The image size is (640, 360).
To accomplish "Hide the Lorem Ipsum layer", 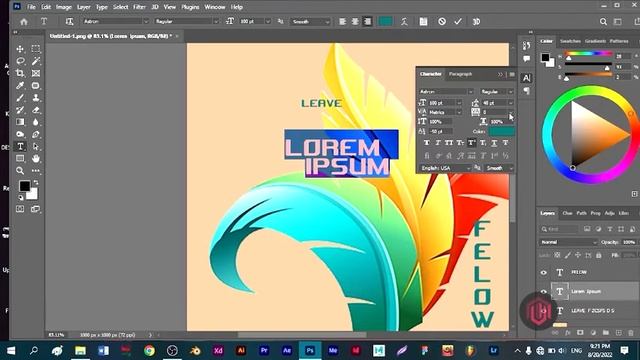I will [x=544, y=291].
